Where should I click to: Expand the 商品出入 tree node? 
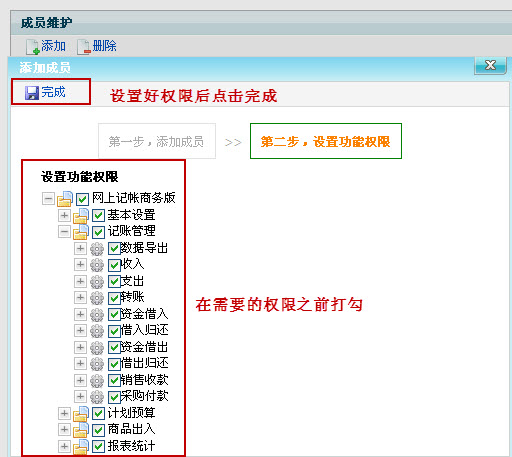click(x=64, y=429)
